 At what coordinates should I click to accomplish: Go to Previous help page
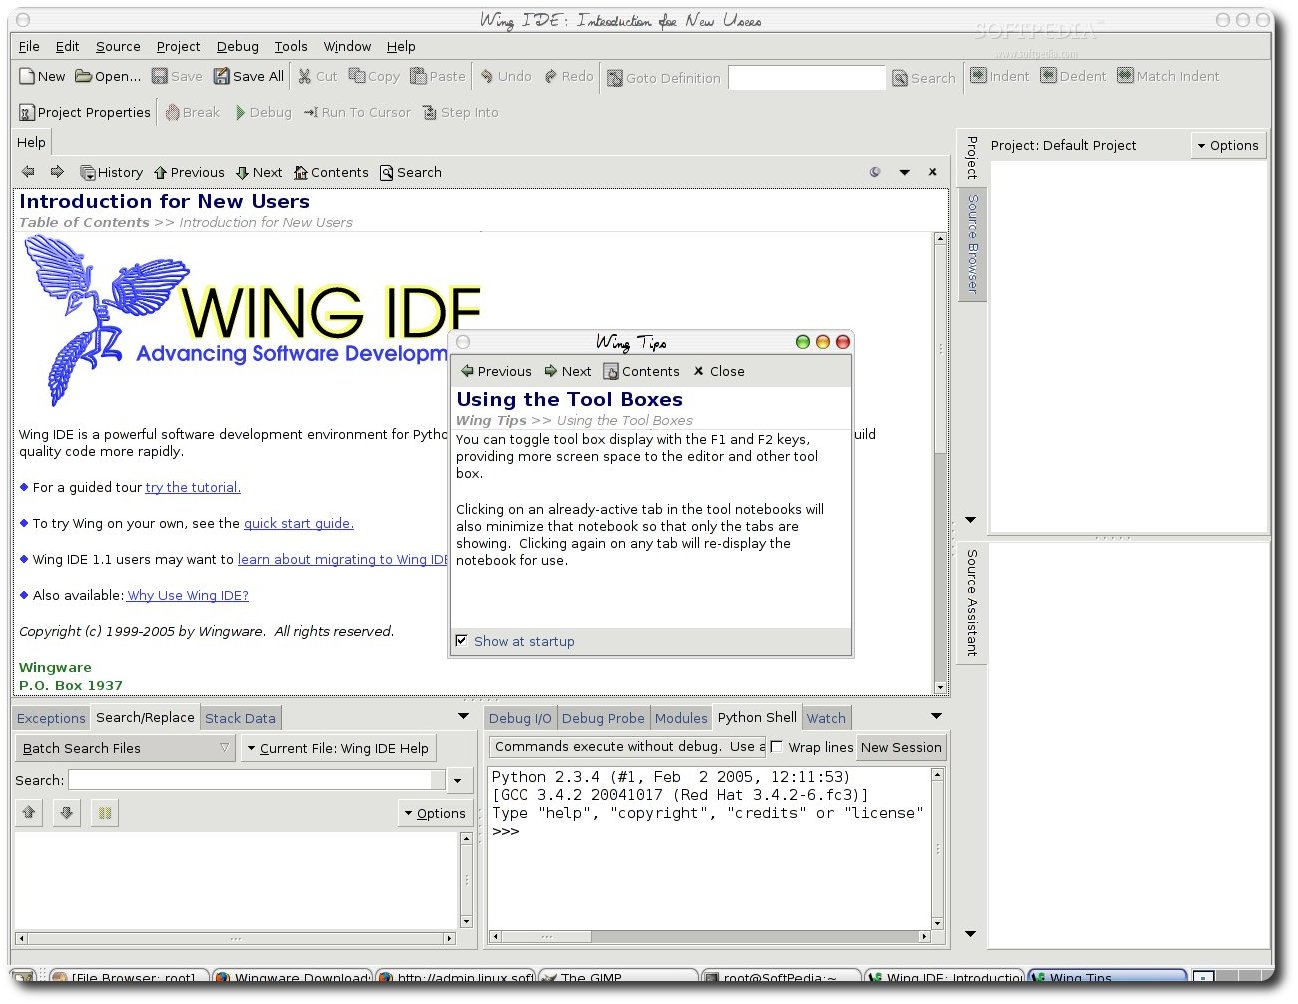pyautogui.click(x=189, y=173)
